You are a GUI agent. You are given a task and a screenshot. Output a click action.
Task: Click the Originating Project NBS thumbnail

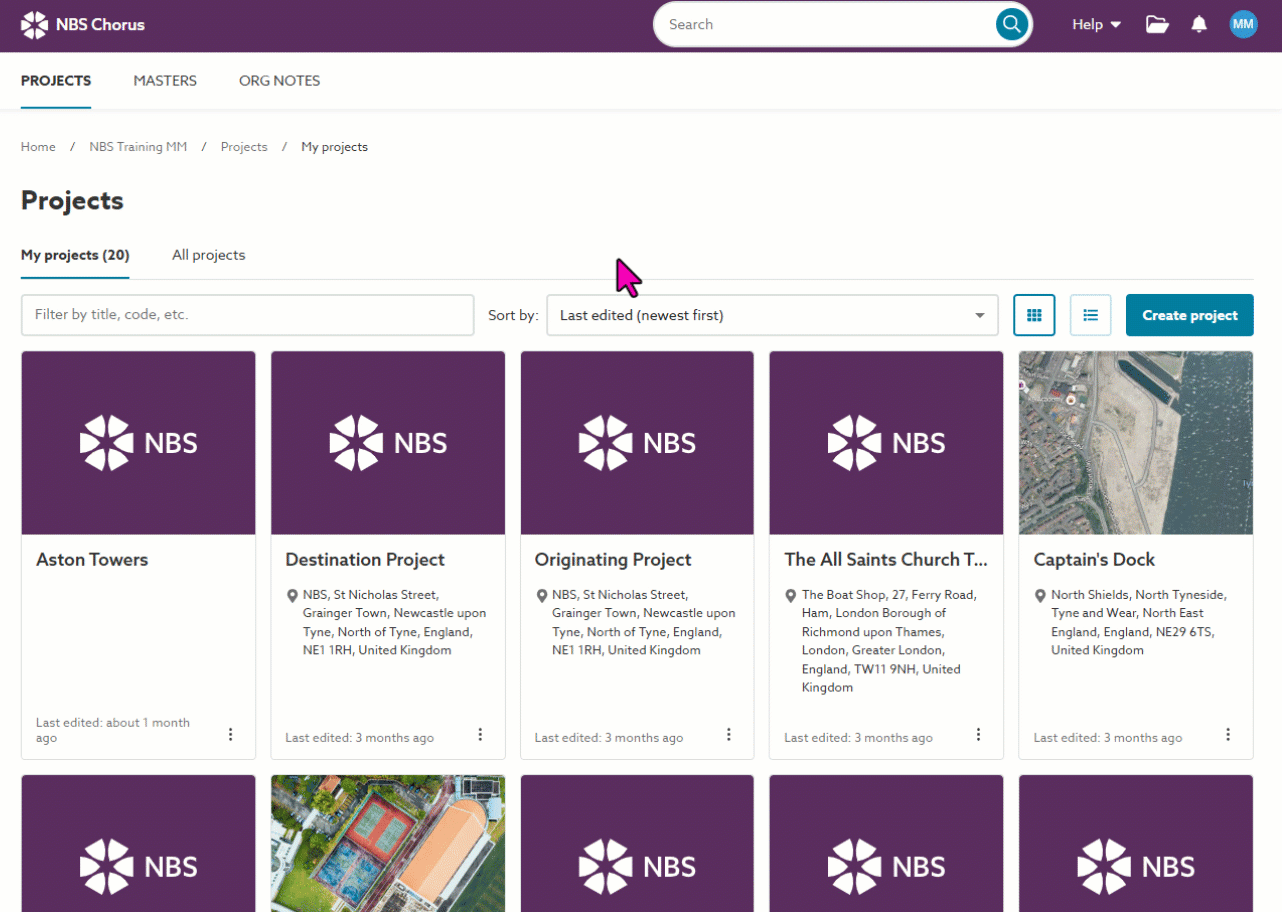(x=637, y=443)
